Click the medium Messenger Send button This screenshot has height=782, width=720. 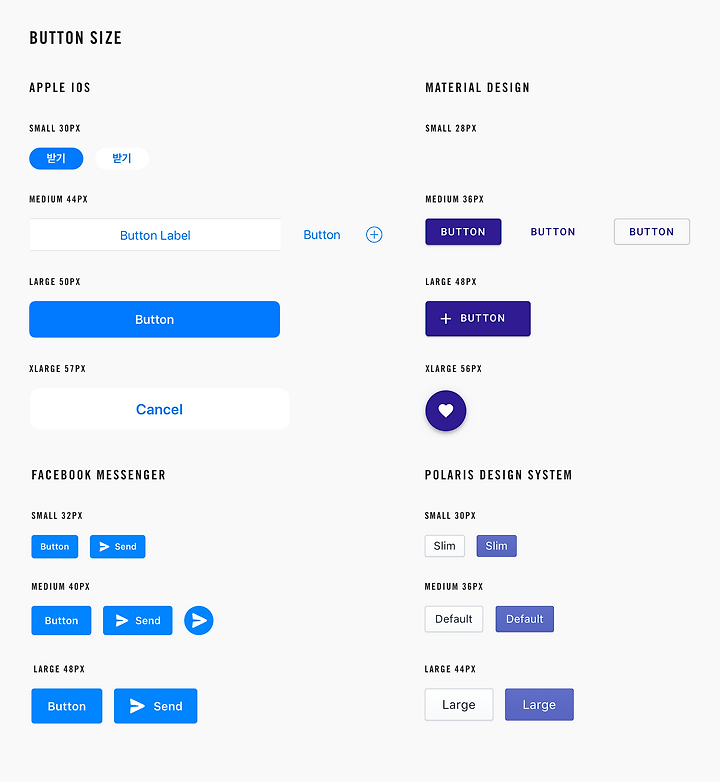pyautogui.click(x=138, y=621)
